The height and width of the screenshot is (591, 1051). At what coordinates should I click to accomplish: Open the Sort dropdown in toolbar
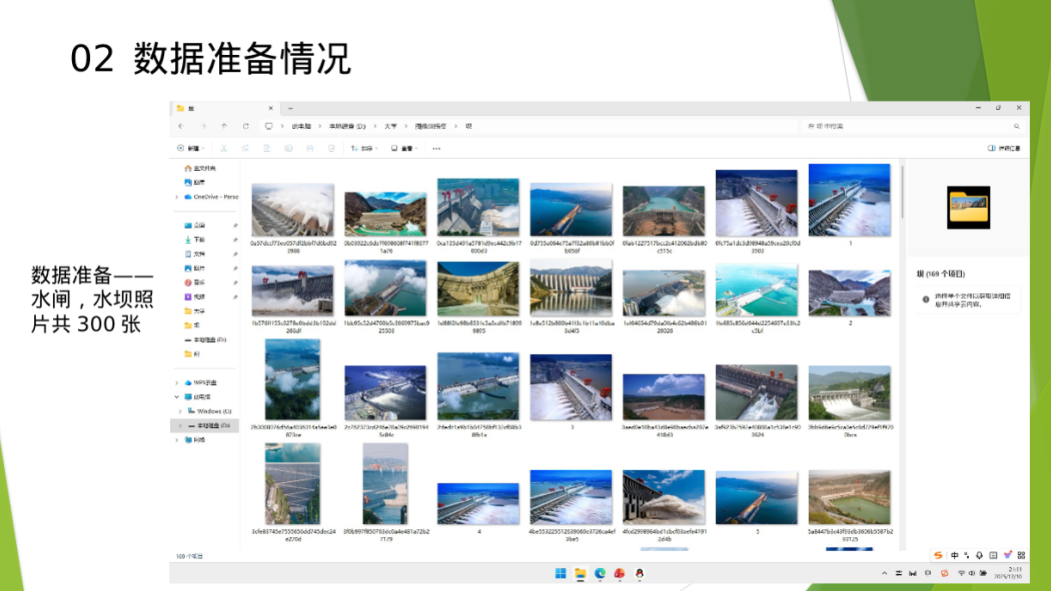pyautogui.click(x=364, y=148)
